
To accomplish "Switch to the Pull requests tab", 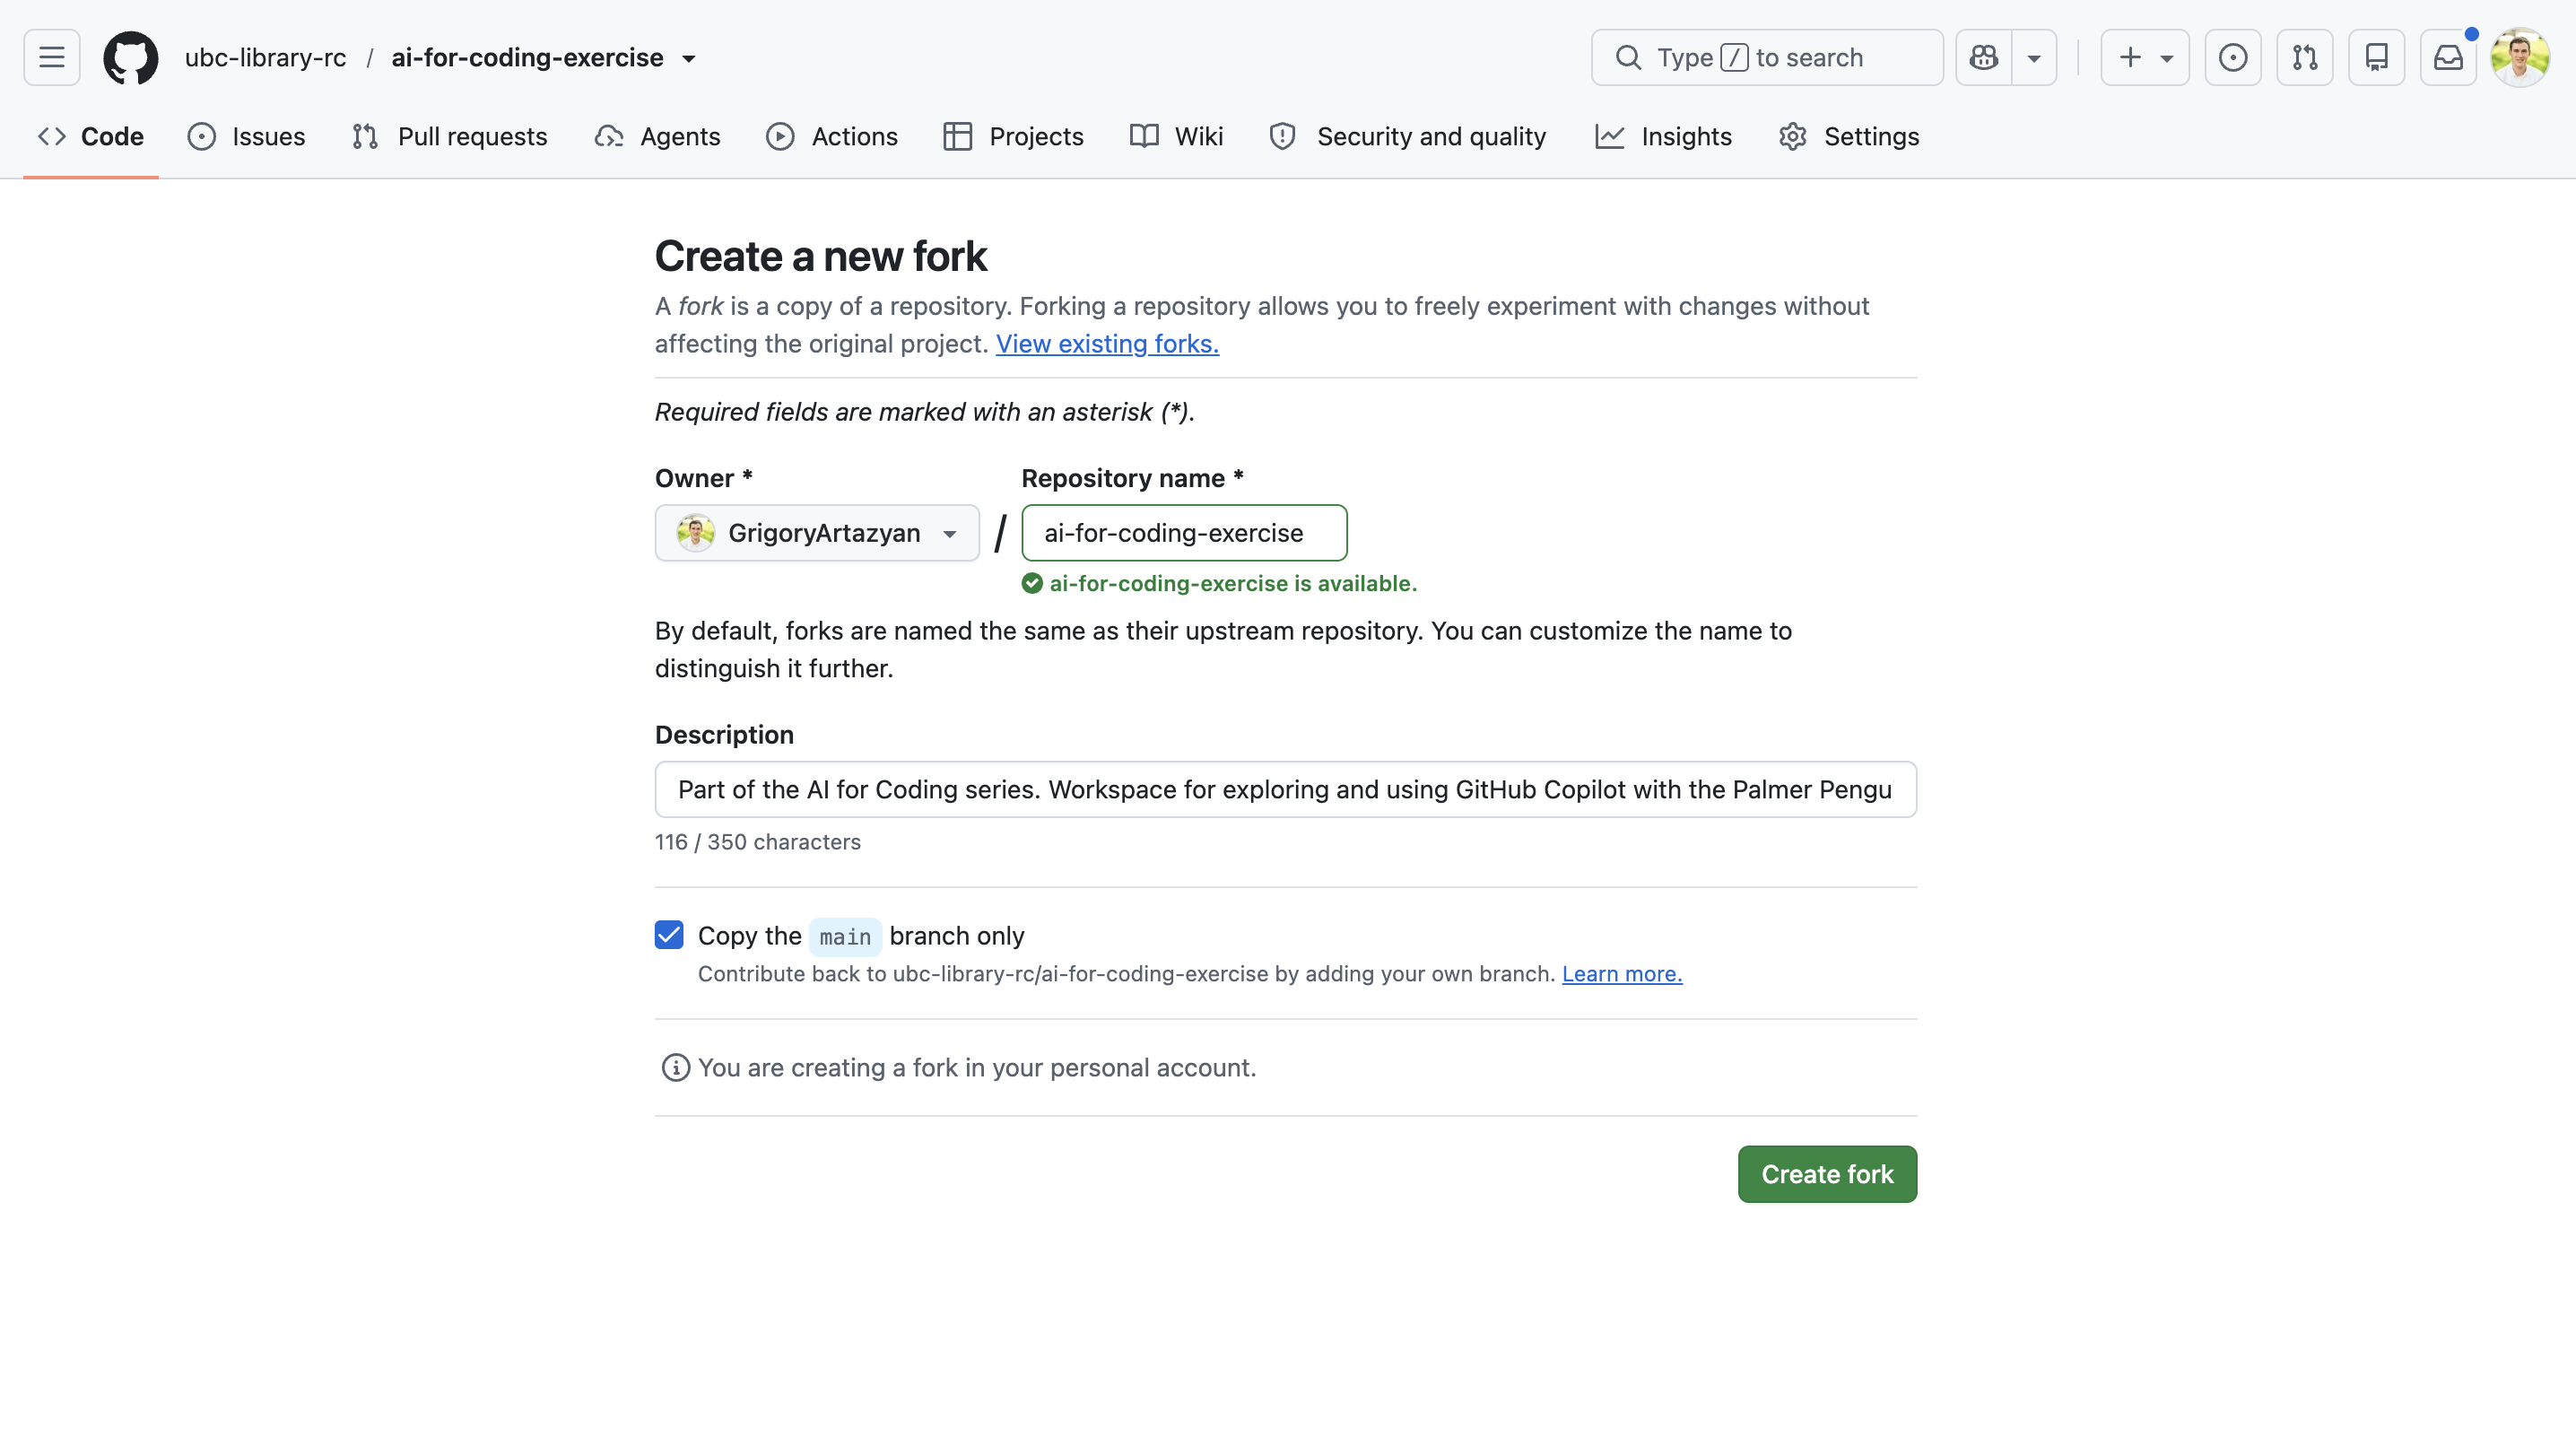I will click(450, 136).
